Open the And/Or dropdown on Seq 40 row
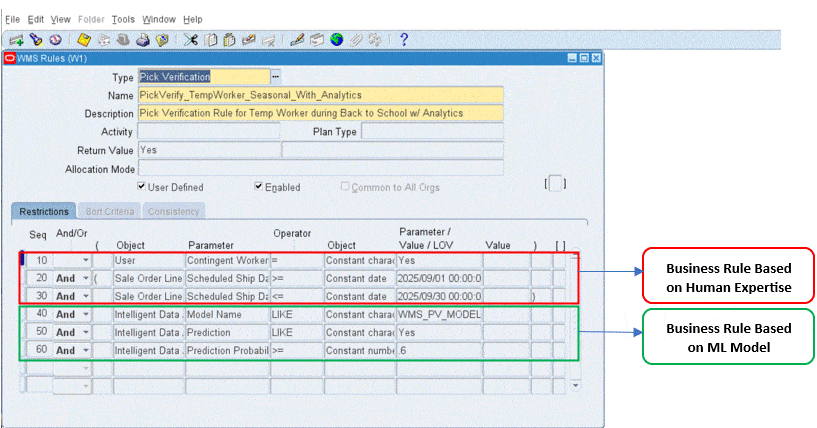This screenshot has width=817, height=428. (85, 314)
